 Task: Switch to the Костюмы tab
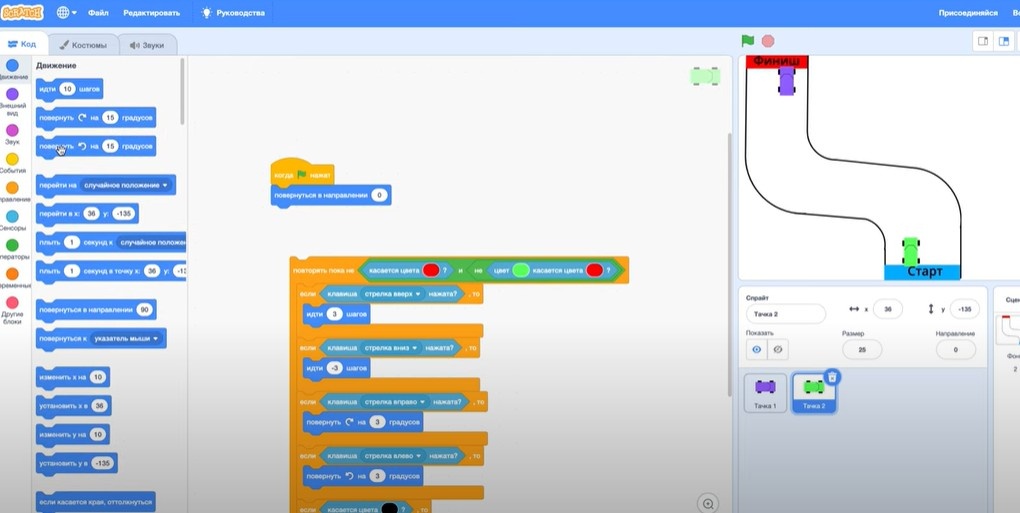pos(83,46)
